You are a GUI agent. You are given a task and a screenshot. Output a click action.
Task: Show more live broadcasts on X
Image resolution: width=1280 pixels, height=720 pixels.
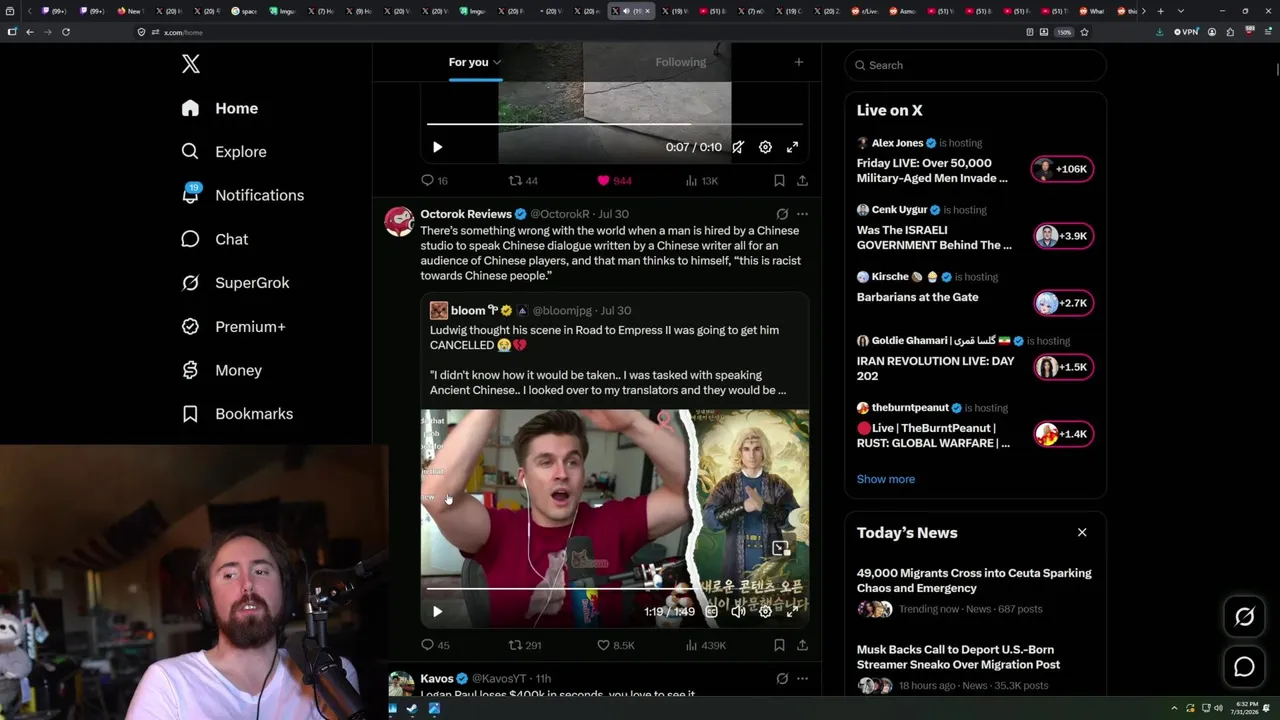coord(886,479)
